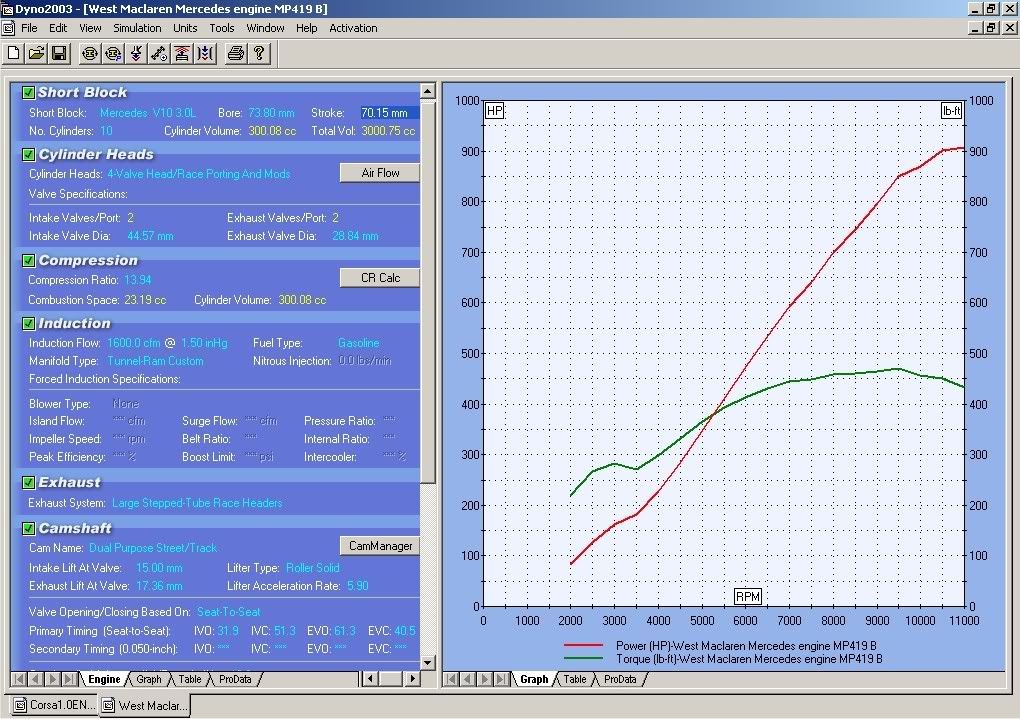Click Compression Ratio 13.94 value
Screen dimensions: 1020x719
pos(138,280)
